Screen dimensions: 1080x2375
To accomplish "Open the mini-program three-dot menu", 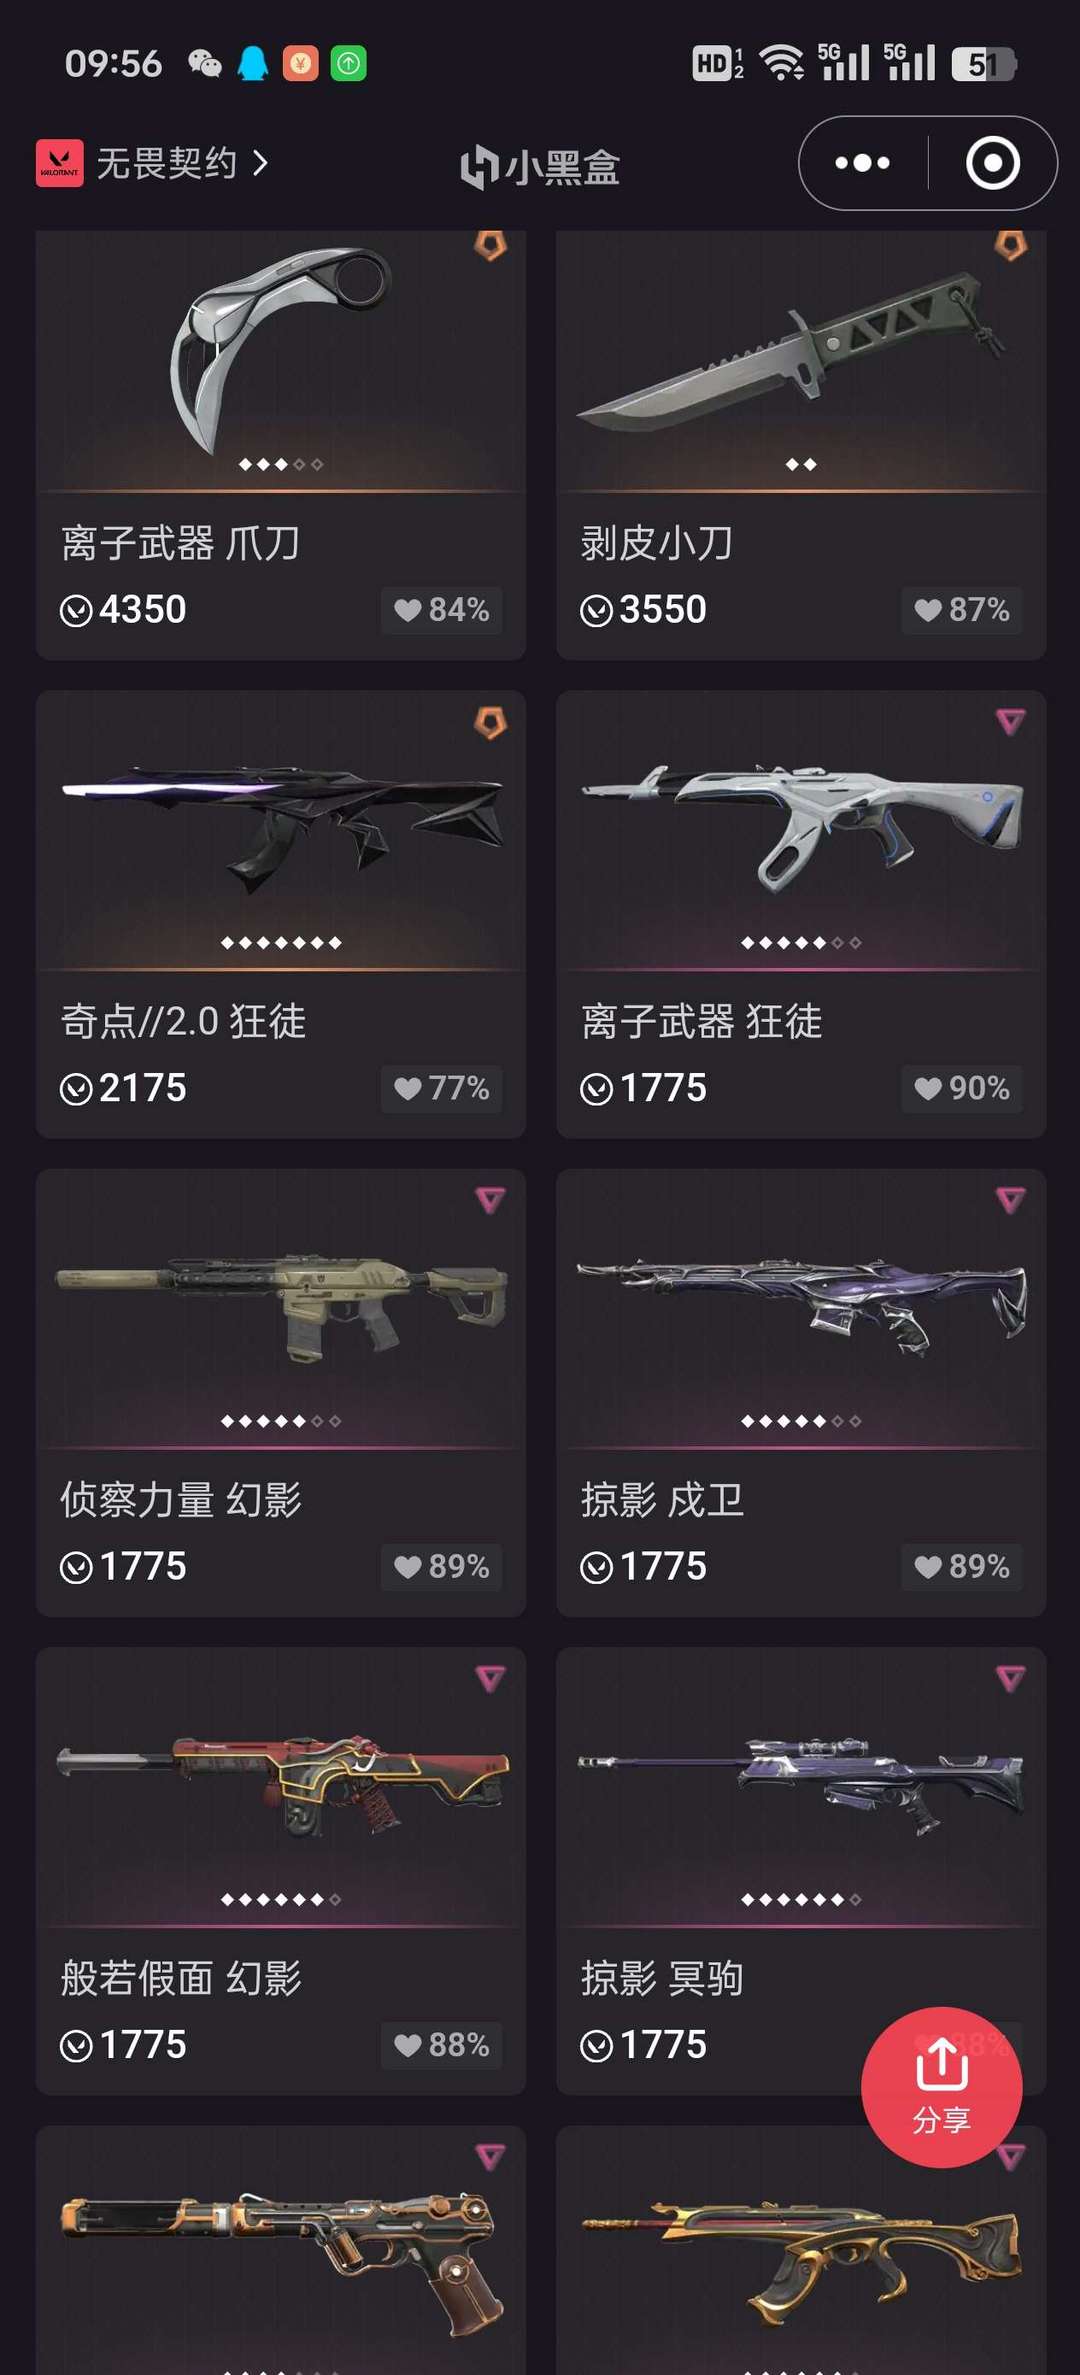I will click(862, 163).
